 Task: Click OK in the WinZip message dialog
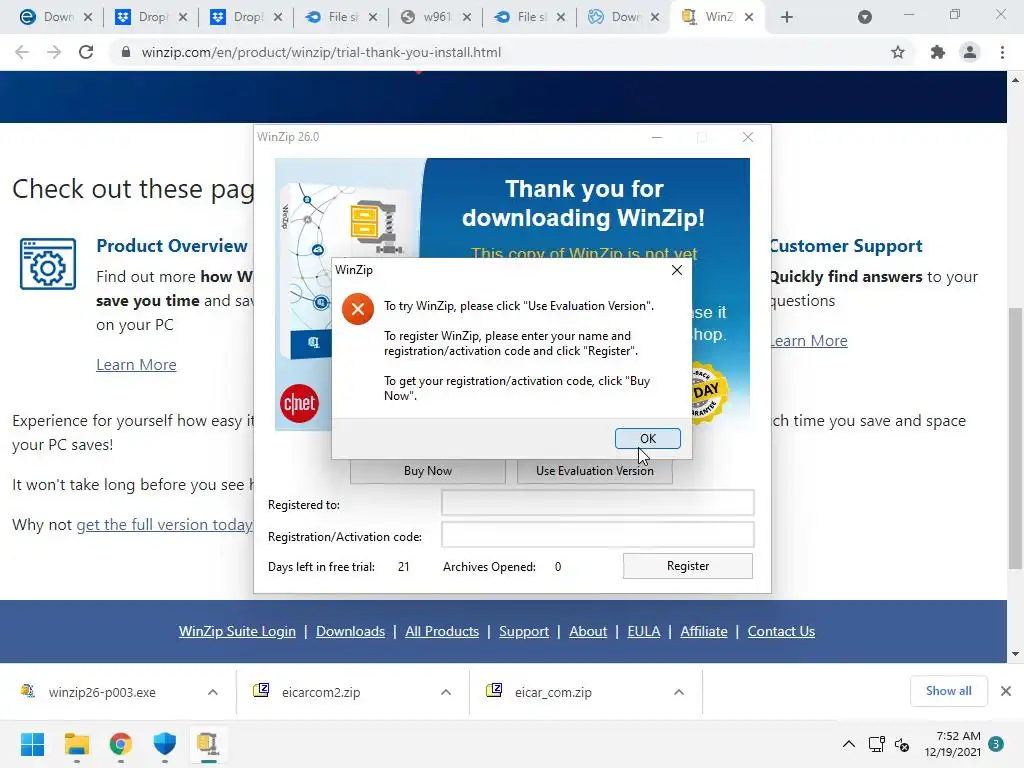(x=647, y=438)
